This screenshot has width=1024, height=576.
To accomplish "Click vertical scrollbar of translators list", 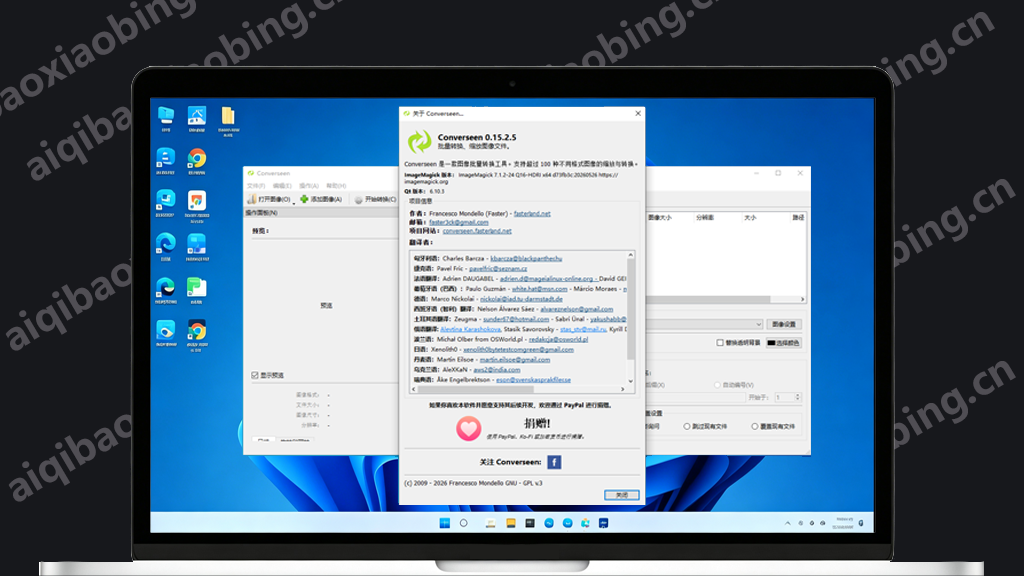I will point(630,309).
